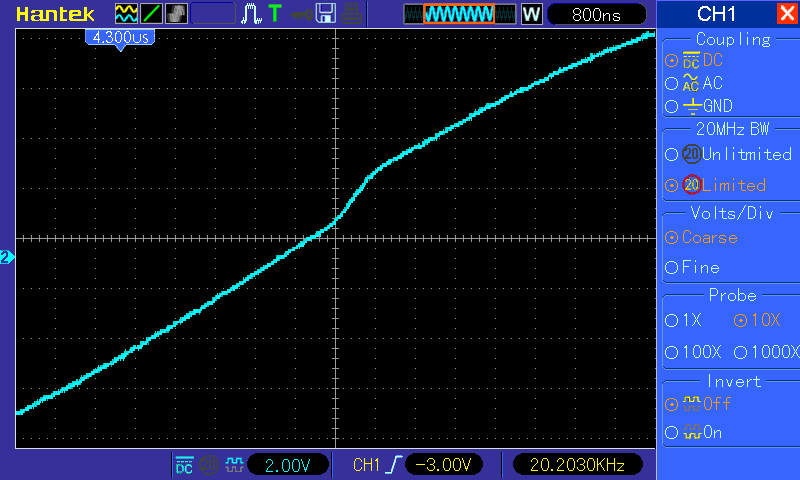Click the red 20 limited bandwidth icon

692,185
